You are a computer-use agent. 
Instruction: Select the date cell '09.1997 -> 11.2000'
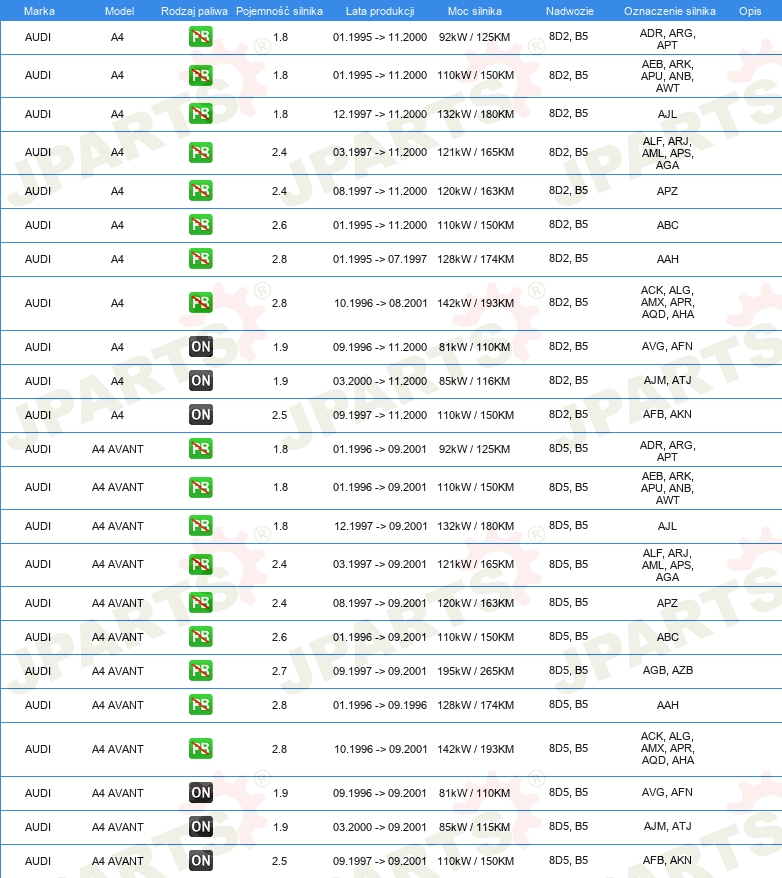click(380, 415)
